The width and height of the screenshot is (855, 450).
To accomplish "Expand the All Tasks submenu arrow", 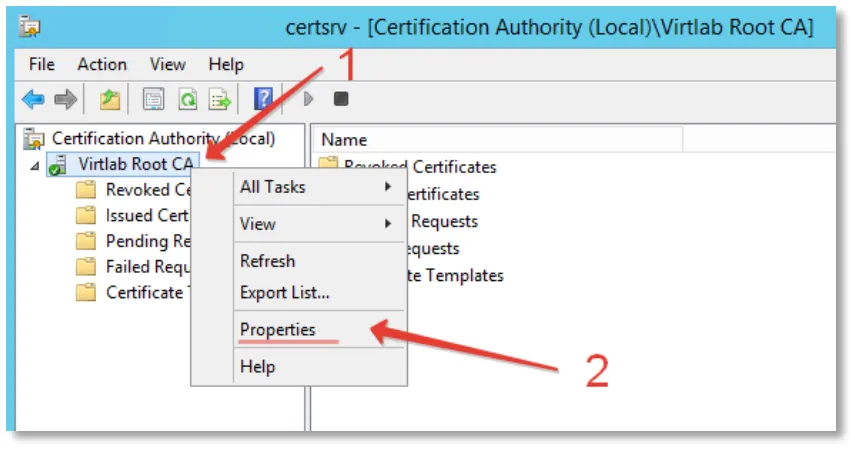I will pyautogui.click(x=388, y=187).
